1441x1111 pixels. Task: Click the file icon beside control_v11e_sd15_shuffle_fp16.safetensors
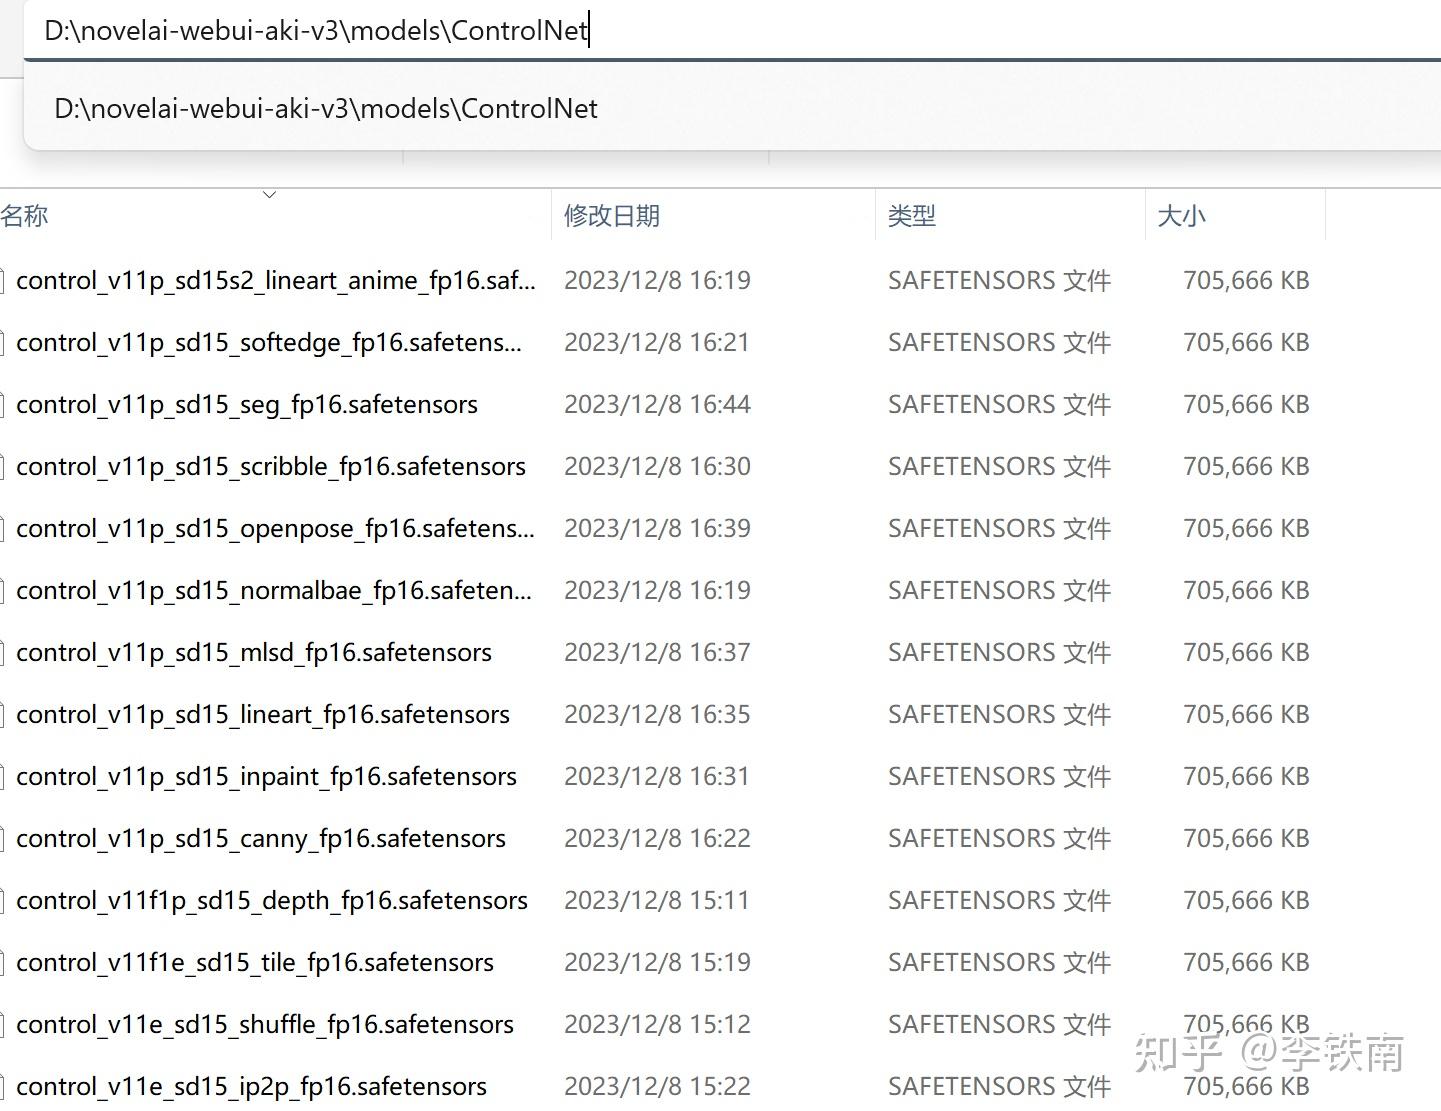tap(4, 1024)
